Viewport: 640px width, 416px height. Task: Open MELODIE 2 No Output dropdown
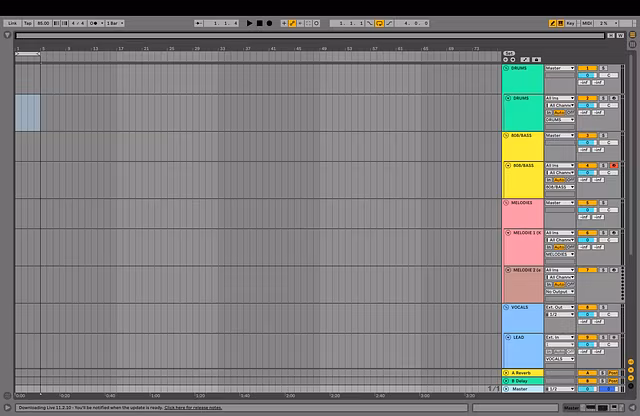[x=560, y=291]
